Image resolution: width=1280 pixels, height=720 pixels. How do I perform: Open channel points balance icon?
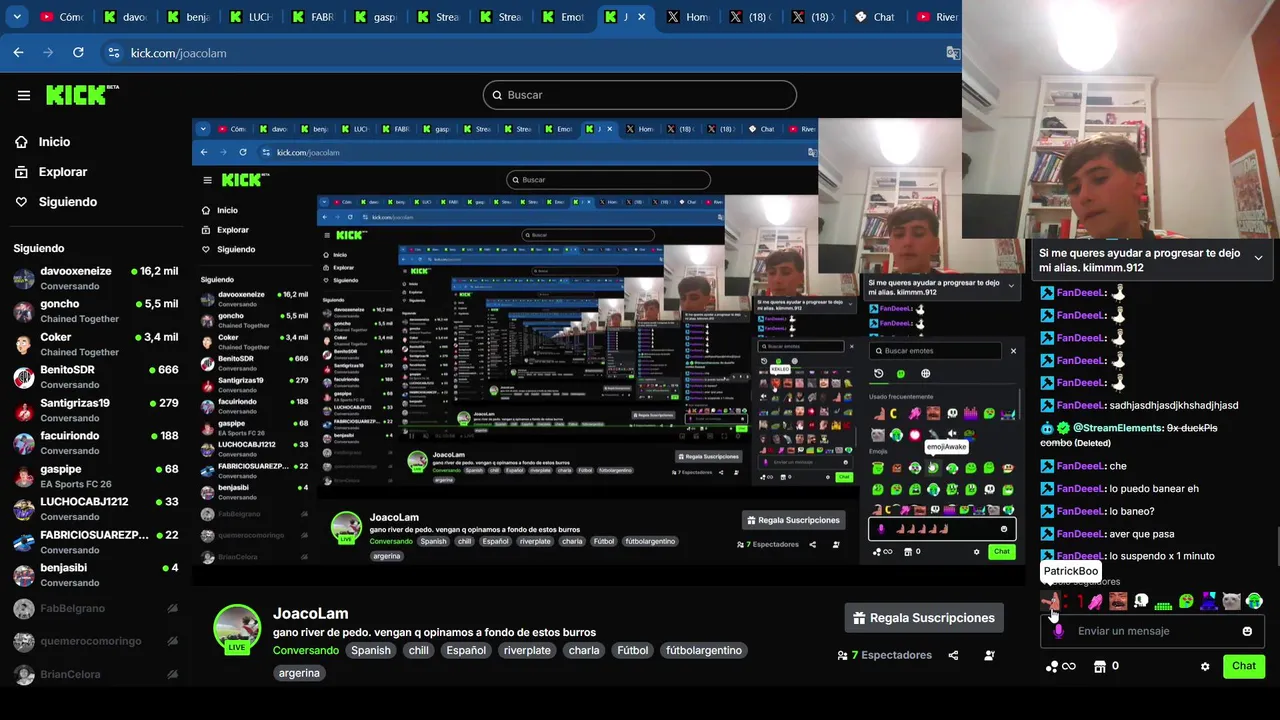[1052, 666]
